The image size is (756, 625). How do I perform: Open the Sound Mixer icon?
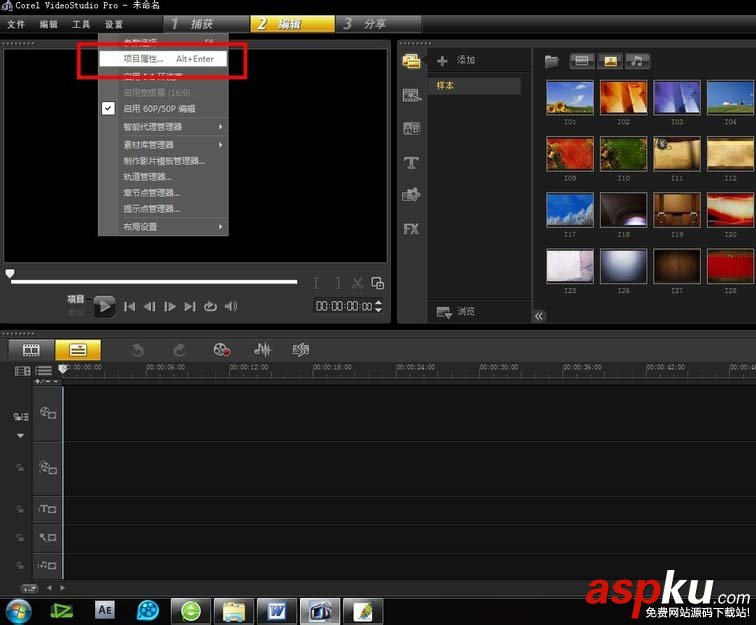click(263, 350)
